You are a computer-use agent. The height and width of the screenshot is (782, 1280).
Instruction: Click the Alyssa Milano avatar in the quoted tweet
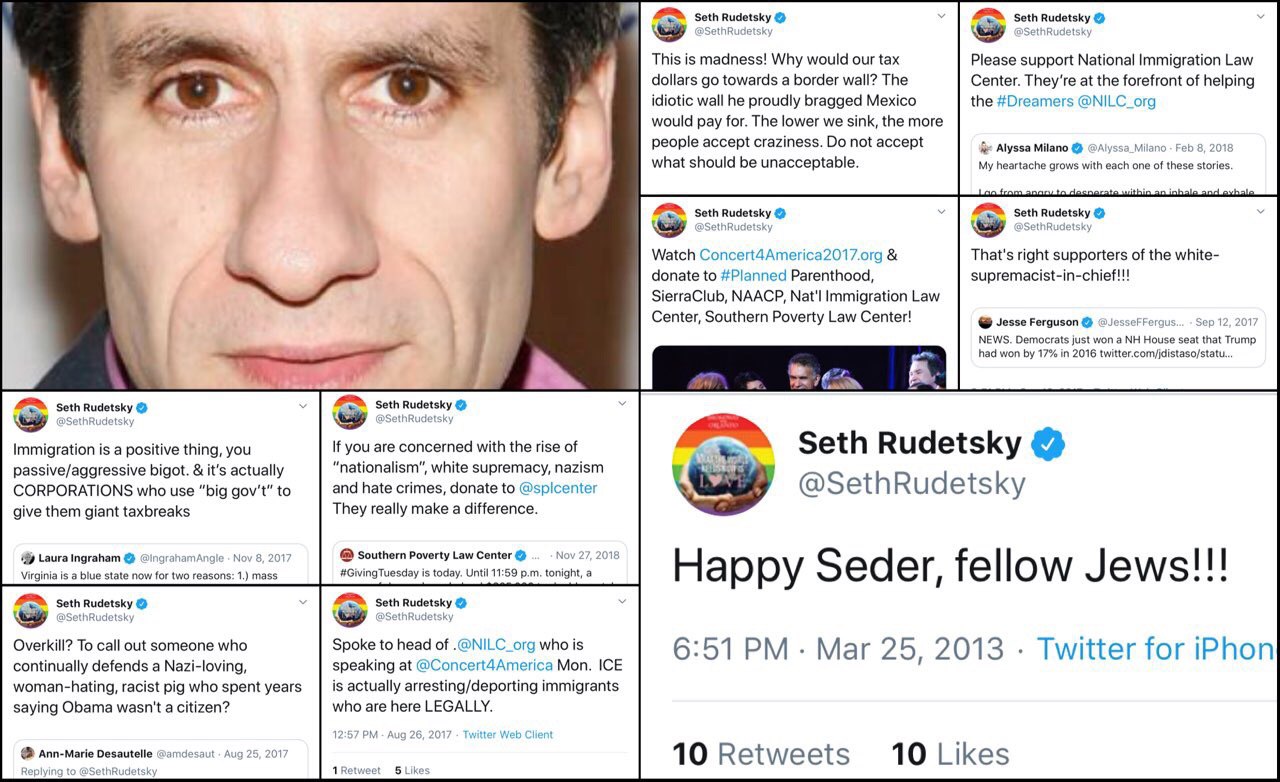pyautogui.click(x=985, y=148)
